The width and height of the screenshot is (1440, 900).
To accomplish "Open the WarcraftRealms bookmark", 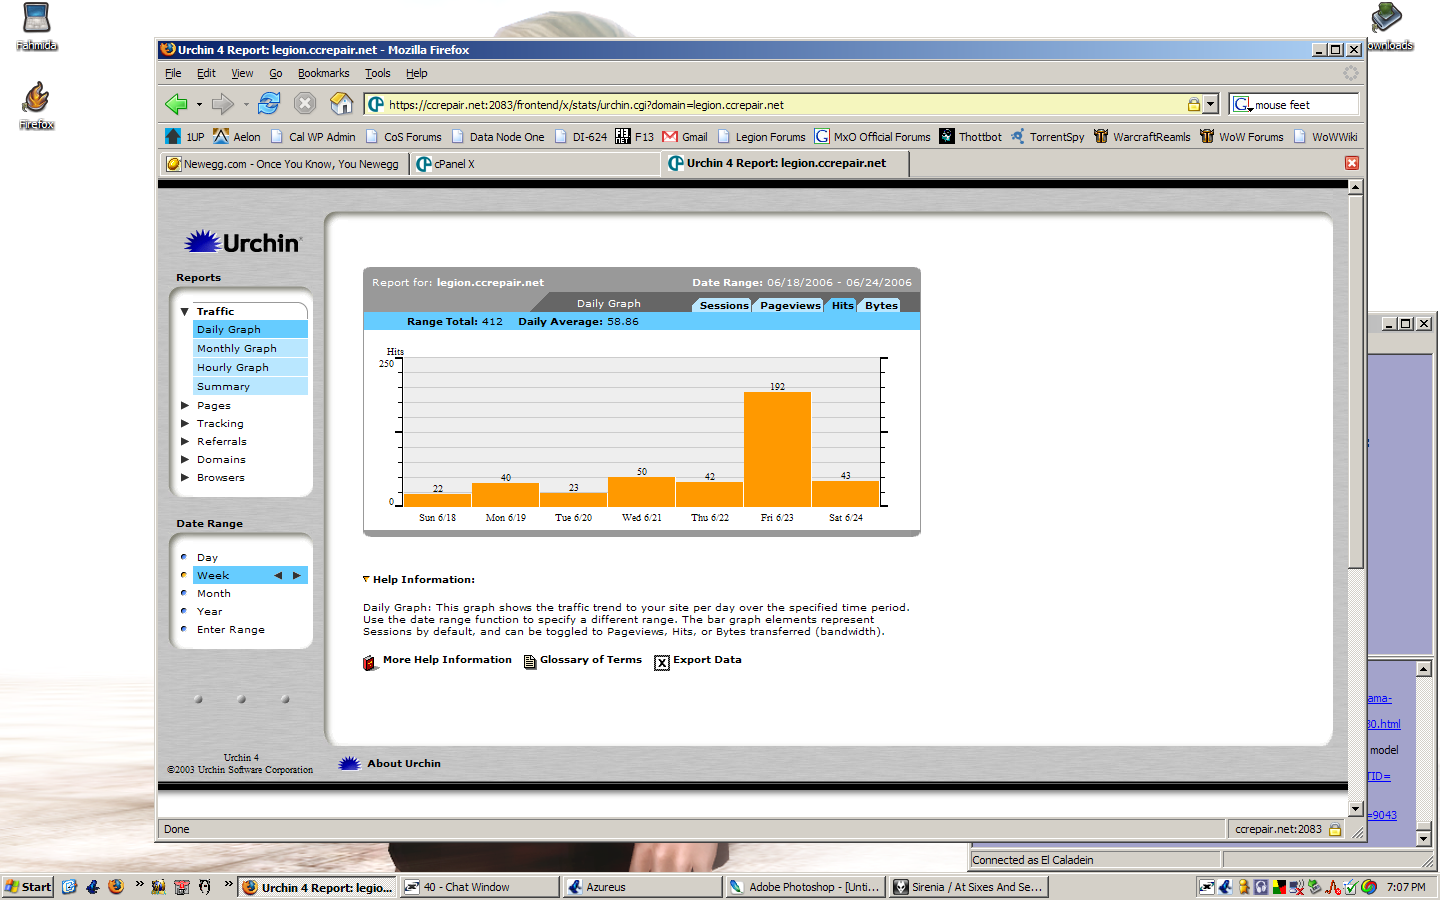I will (1142, 137).
